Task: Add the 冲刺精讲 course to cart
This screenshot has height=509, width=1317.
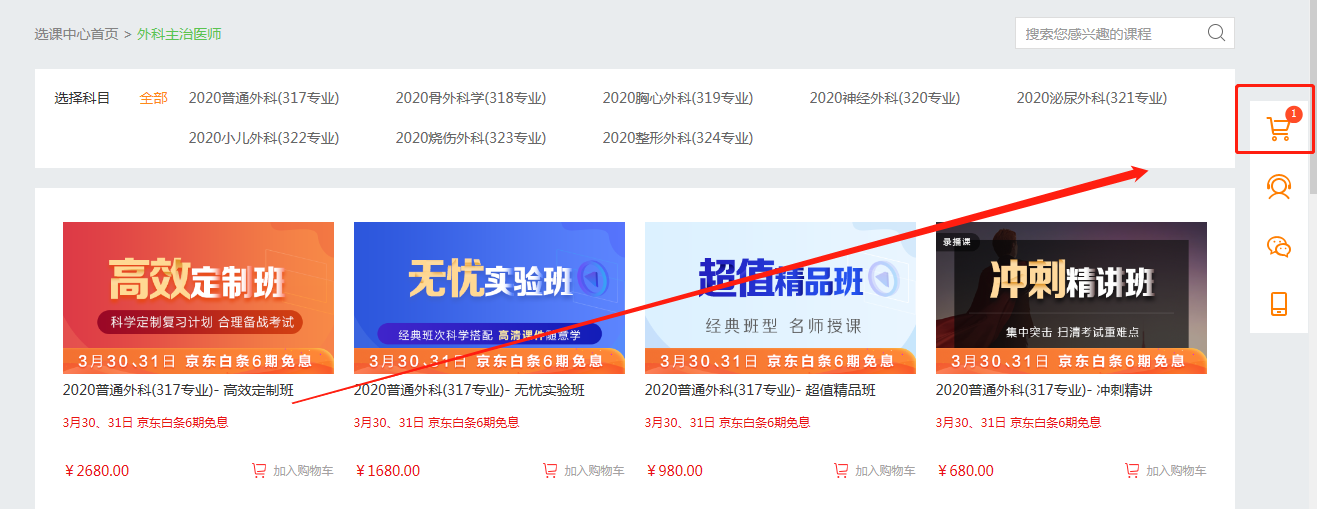Action: click(1165, 470)
